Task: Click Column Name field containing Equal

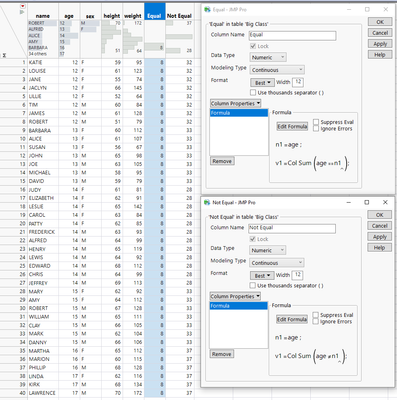Action: click(293, 35)
